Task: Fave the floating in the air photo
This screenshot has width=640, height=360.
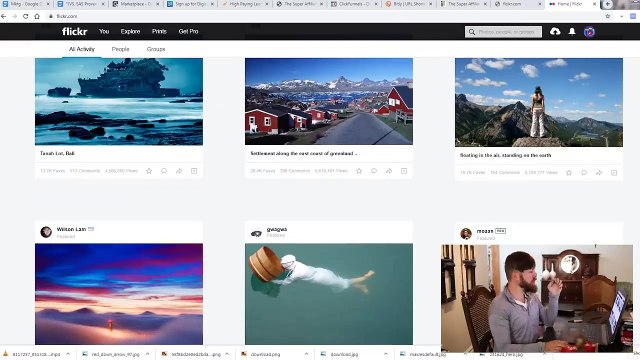Action: [569, 173]
